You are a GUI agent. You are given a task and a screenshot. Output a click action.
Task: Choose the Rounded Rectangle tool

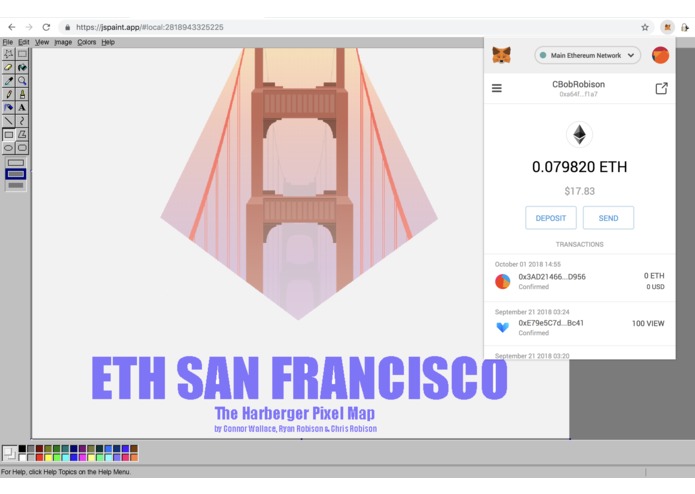(x=22, y=148)
